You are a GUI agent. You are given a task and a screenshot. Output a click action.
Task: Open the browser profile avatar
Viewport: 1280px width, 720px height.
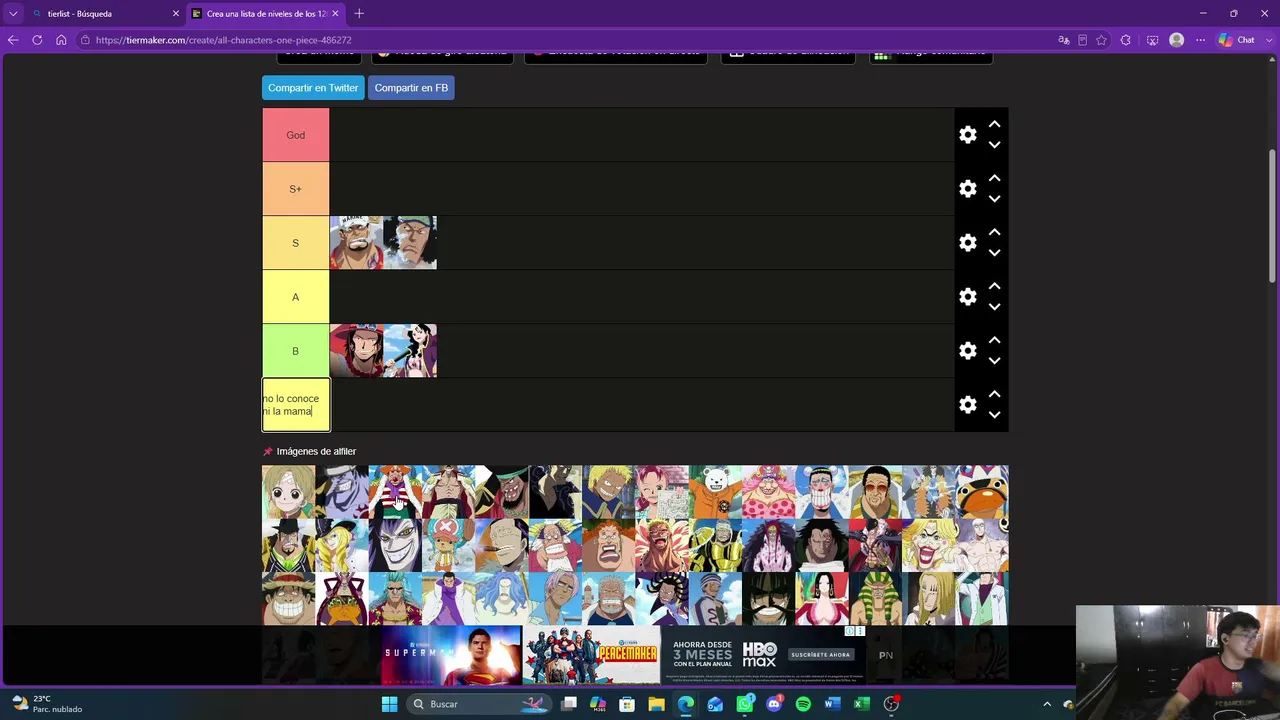(1176, 40)
